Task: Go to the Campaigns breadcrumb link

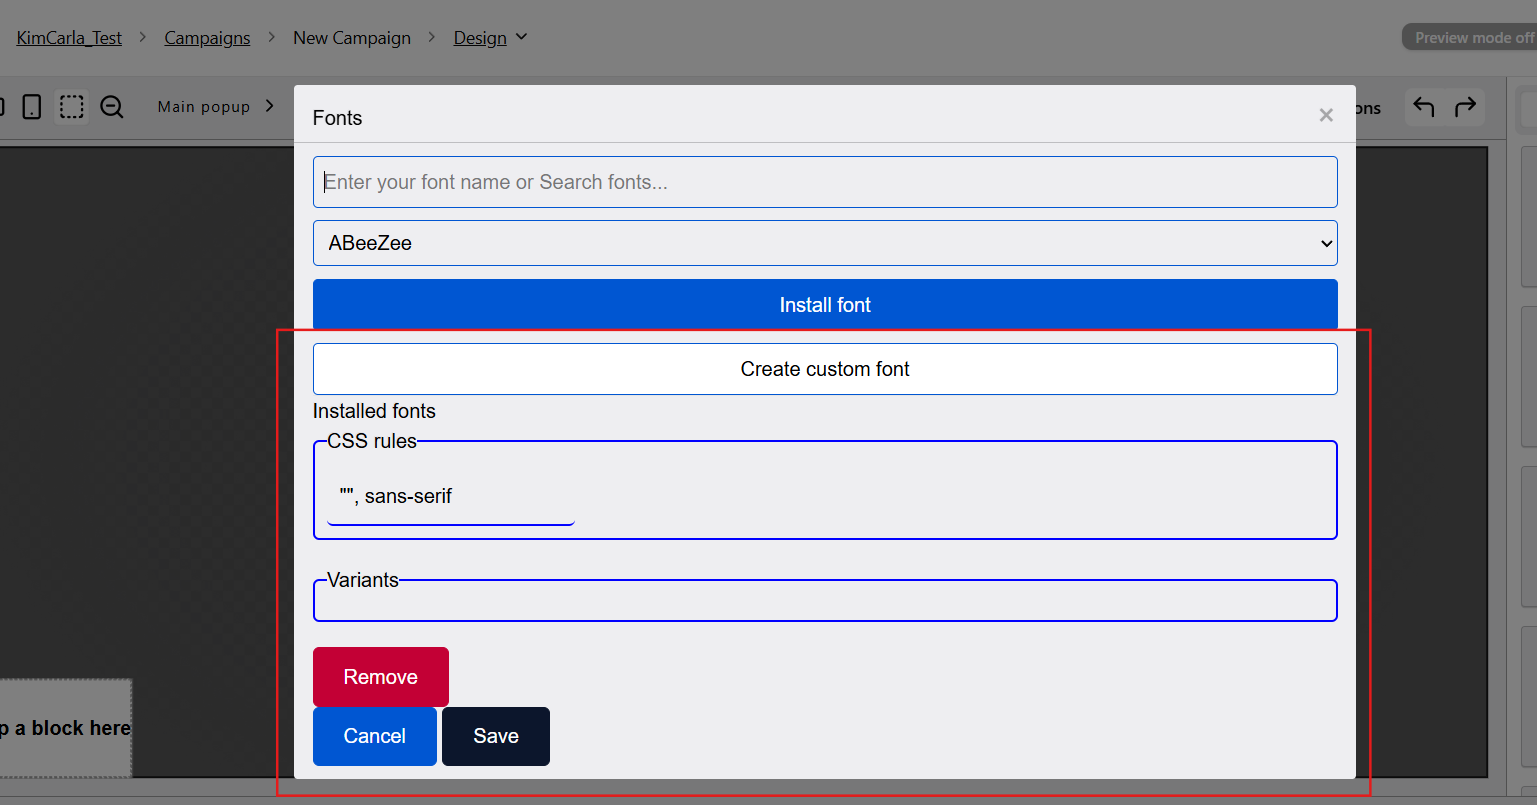Action: [207, 38]
